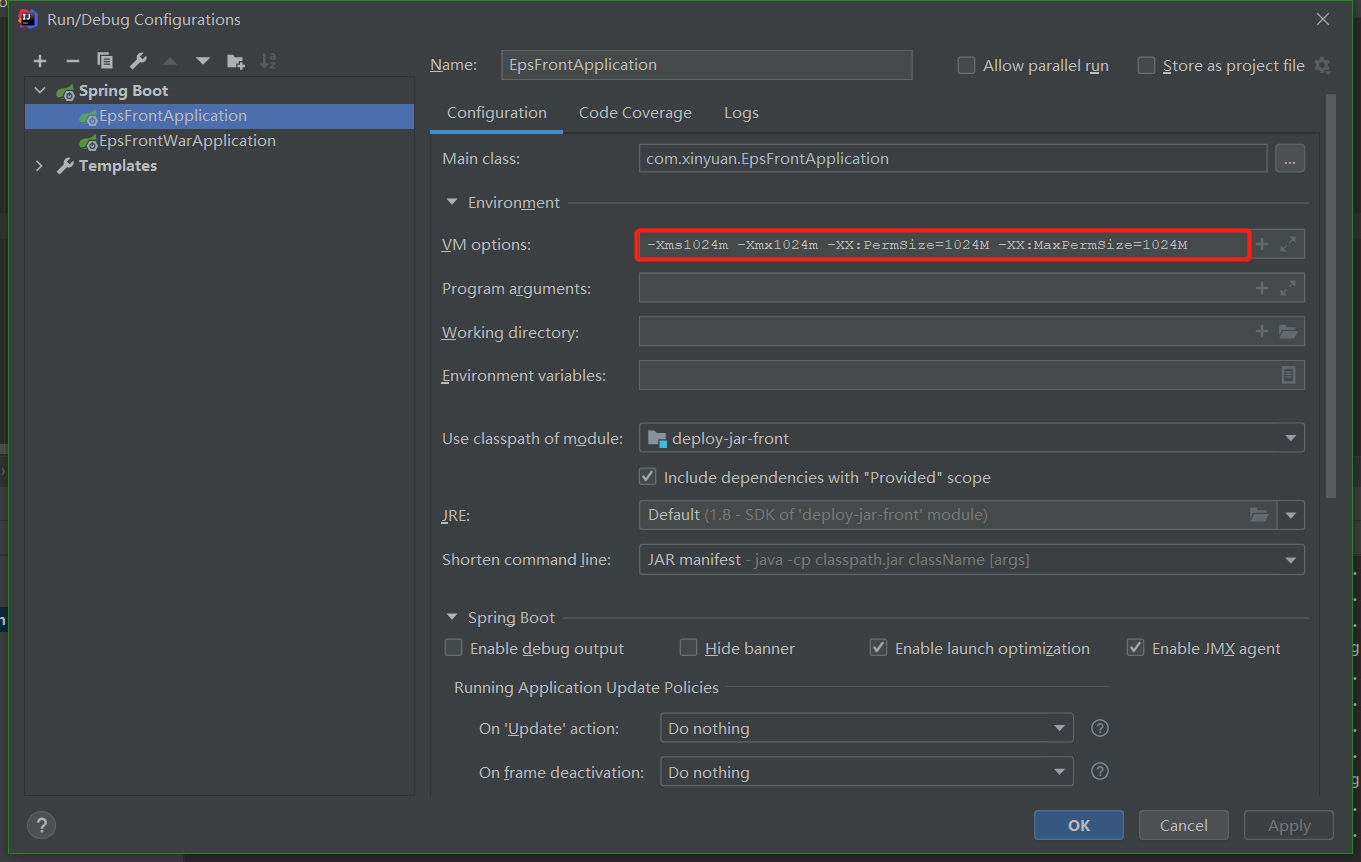The height and width of the screenshot is (862, 1361).
Task: Switch to the Configuration tab
Action: [x=497, y=113]
